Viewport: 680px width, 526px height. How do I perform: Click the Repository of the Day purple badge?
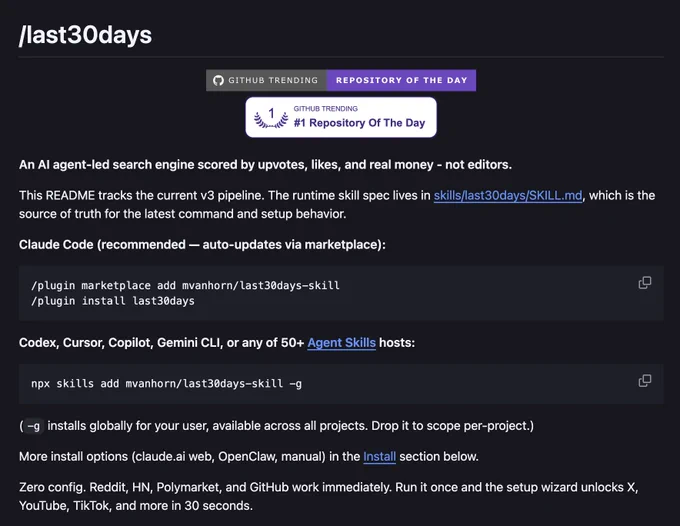click(402, 80)
